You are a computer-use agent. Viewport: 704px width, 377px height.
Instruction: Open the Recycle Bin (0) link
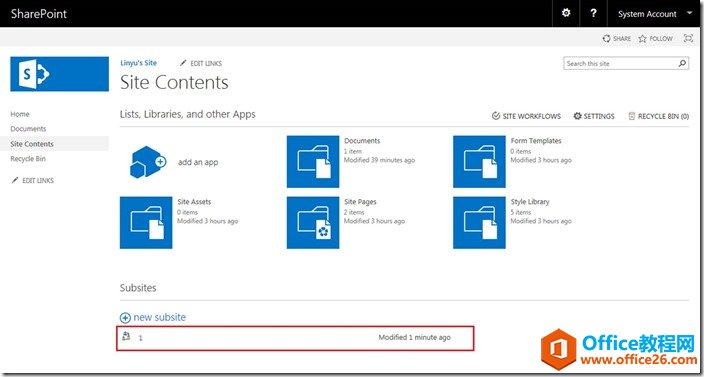click(x=659, y=116)
